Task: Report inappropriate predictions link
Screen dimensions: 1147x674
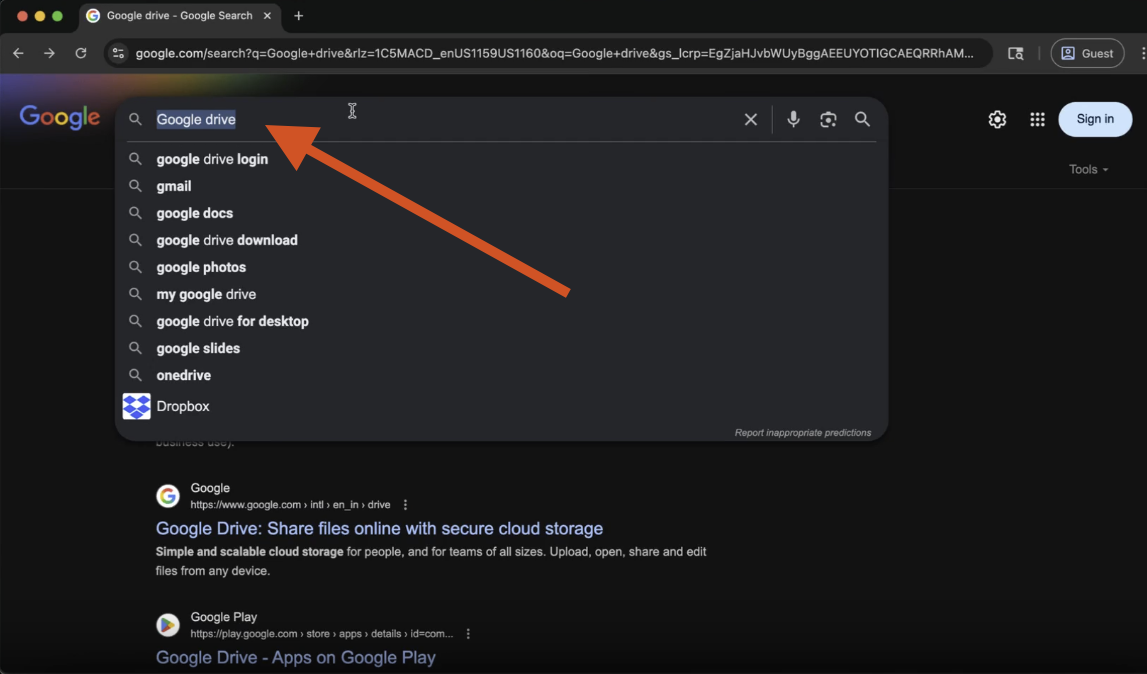Action: [802, 433]
